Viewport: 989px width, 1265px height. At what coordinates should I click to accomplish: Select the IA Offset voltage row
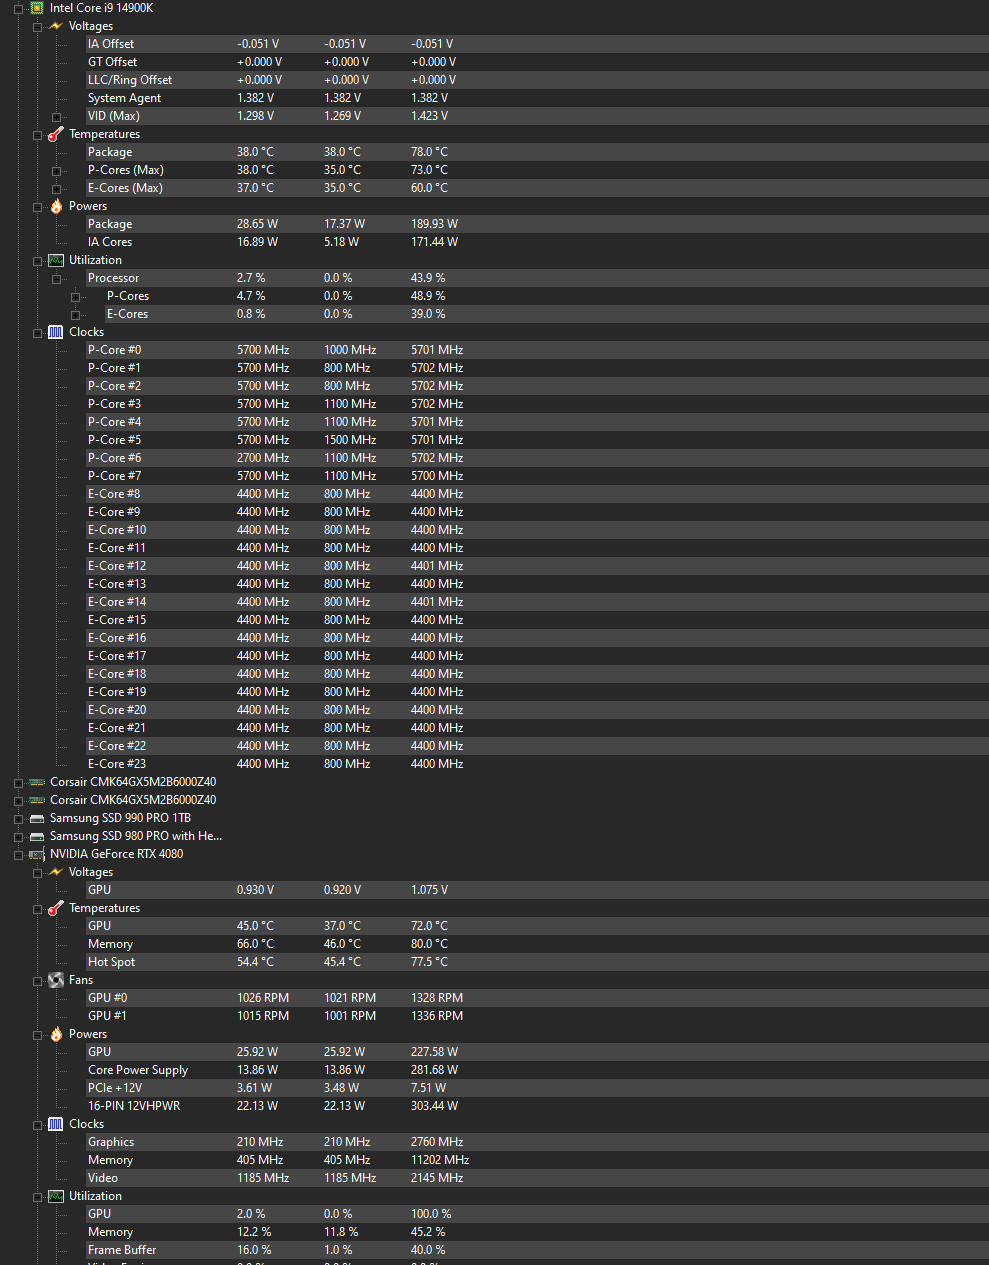coord(537,44)
